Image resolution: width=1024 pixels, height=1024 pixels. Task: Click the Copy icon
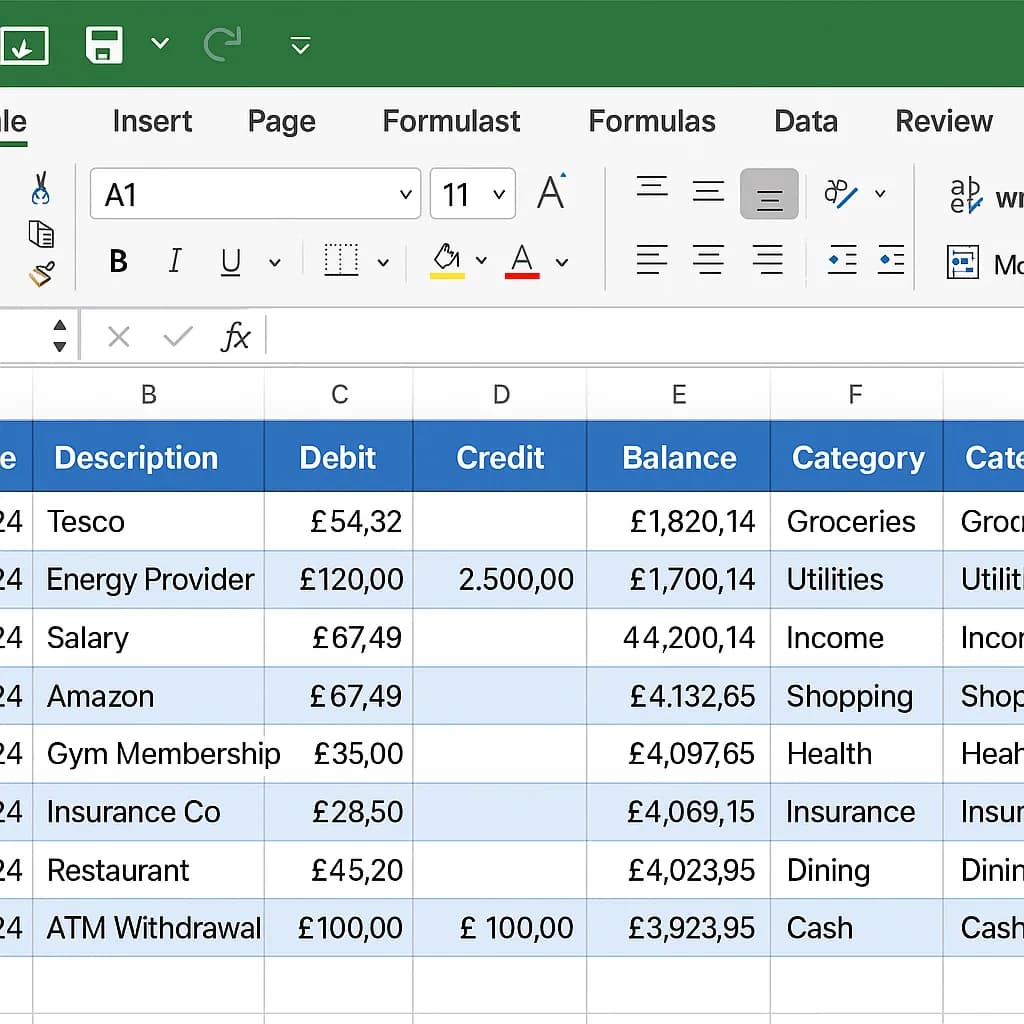click(x=41, y=234)
